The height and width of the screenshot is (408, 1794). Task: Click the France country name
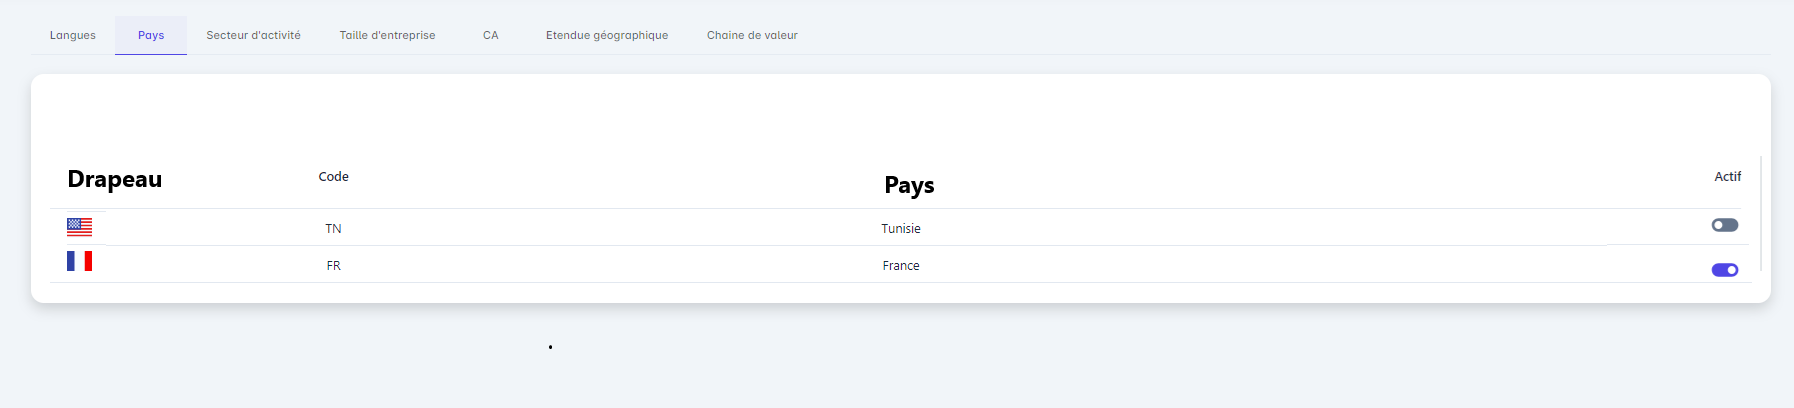900,266
